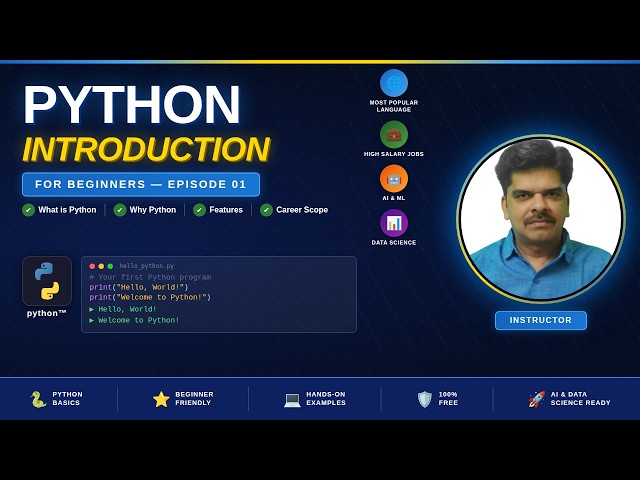Click the 'HANDS-ON EXAMPLES' footer text
The height and width of the screenshot is (480, 640).
click(x=326, y=399)
